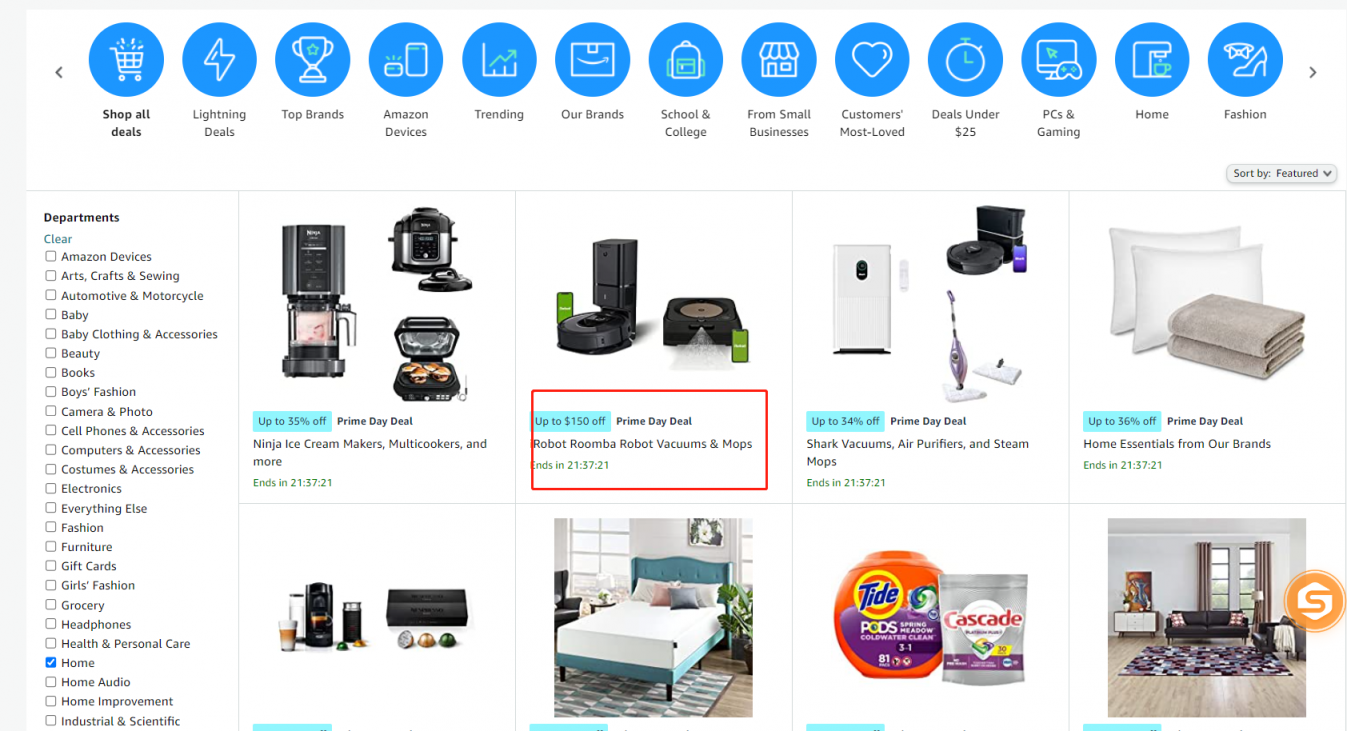This screenshot has height=731, width=1347.
Task: Go to previous categories with left arrow
Action: [59, 72]
